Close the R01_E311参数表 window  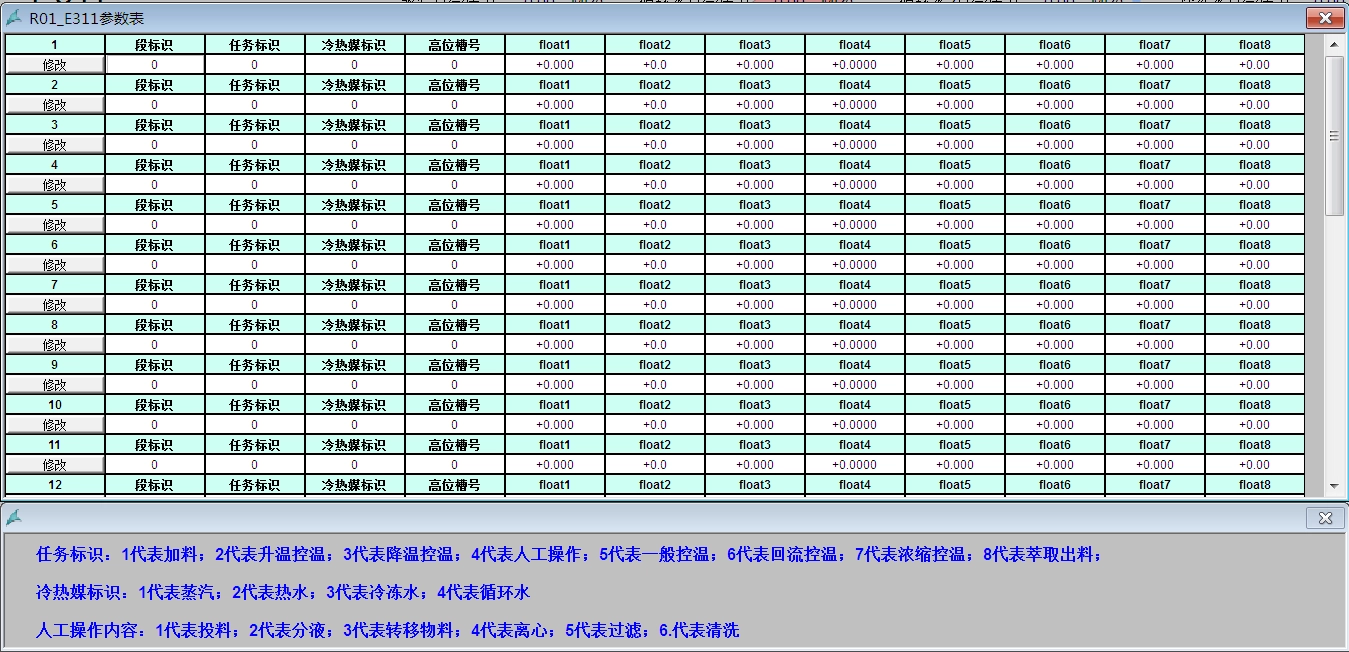click(1325, 18)
